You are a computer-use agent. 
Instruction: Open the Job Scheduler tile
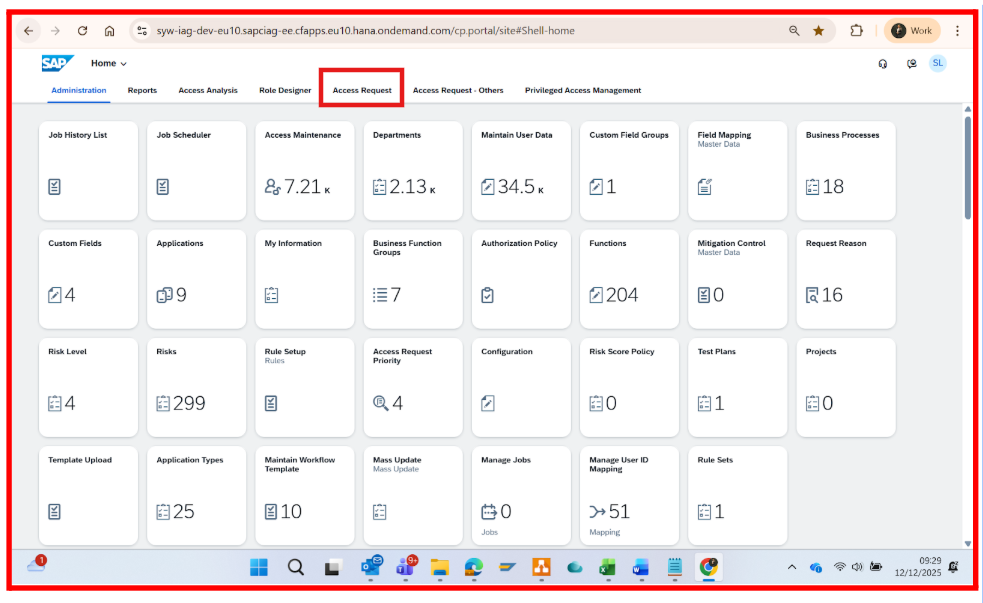(196, 170)
